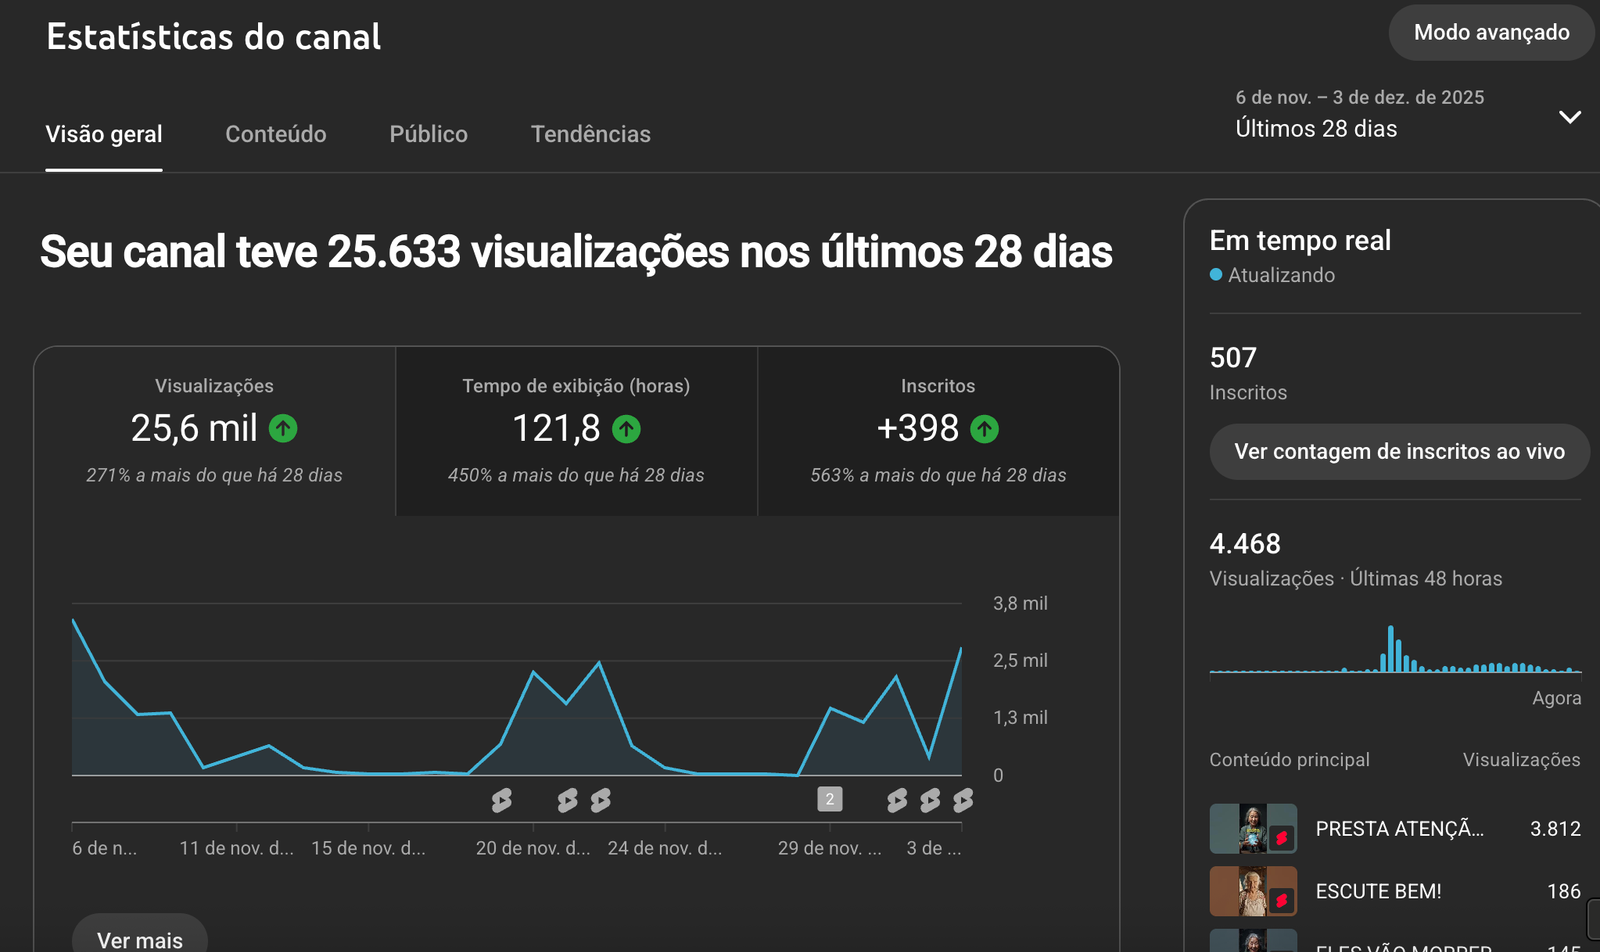Click the green up arrow beside +398
1600x952 pixels.
pyautogui.click(x=985, y=429)
